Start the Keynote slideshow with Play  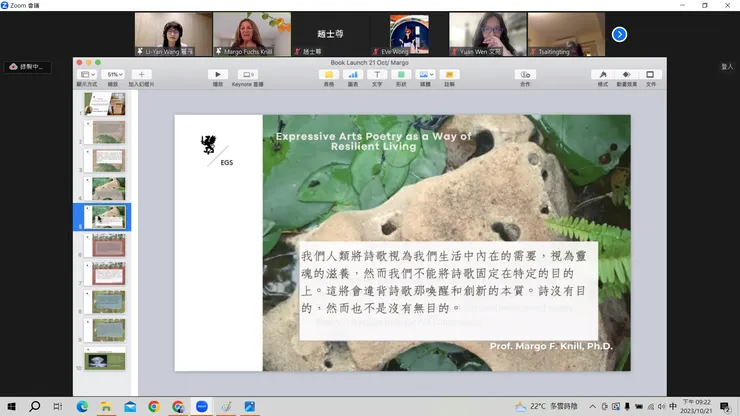click(218, 75)
